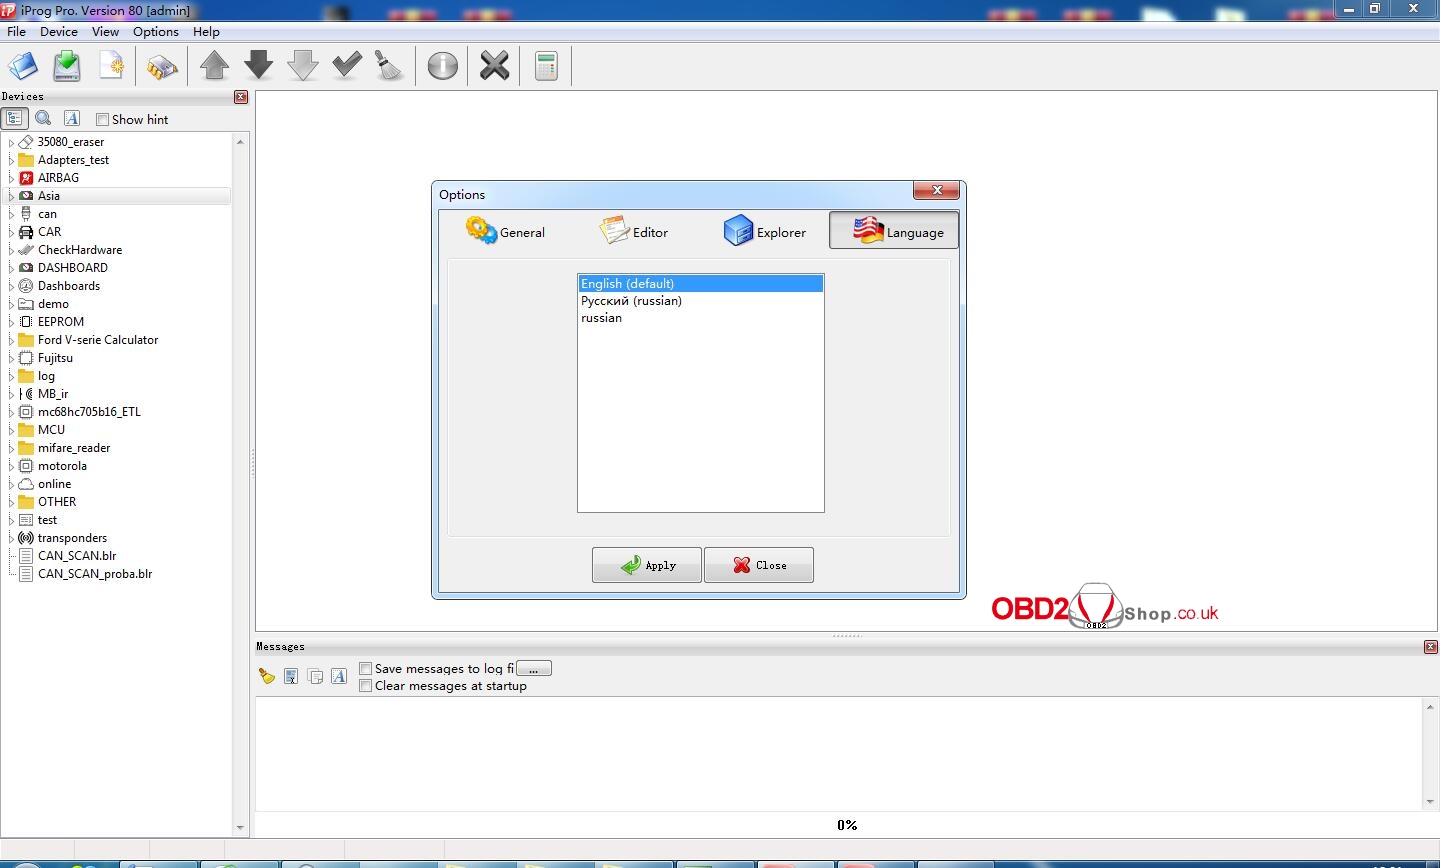The height and width of the screenshot is (868, 1440).
Task: Click the broom erase icon in main toolbar
Action: [389, 67]
